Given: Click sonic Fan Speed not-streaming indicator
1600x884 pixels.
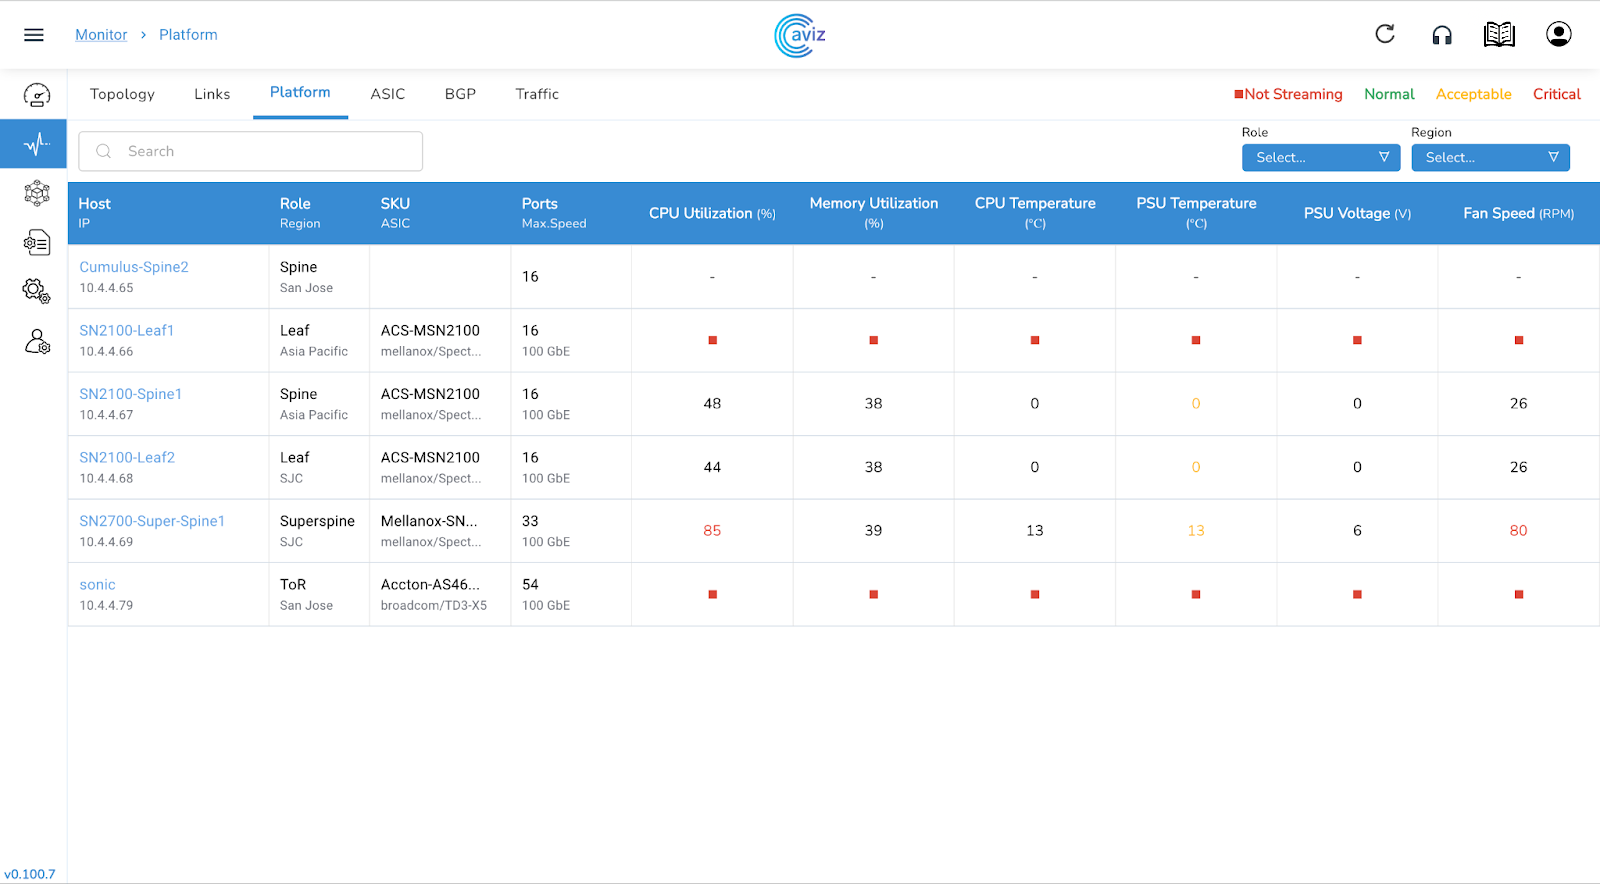Looking at the screenshot, I should pyautogui.click(x=1519, y=594).
